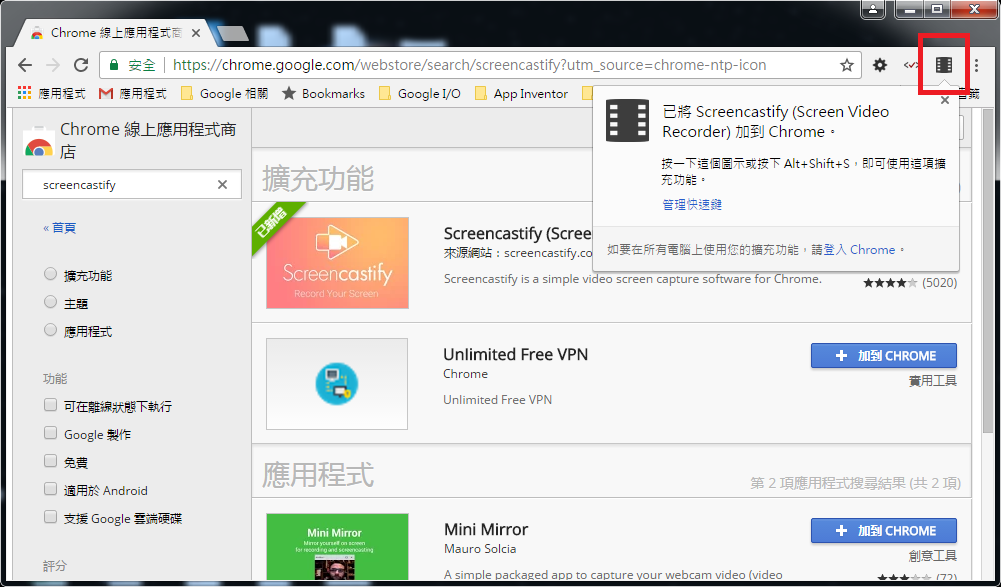Image resolution: width=1001 pixels, height=587 pixels.
Task: Select the 應用程式 radio button
Action: tap(50, 330)
